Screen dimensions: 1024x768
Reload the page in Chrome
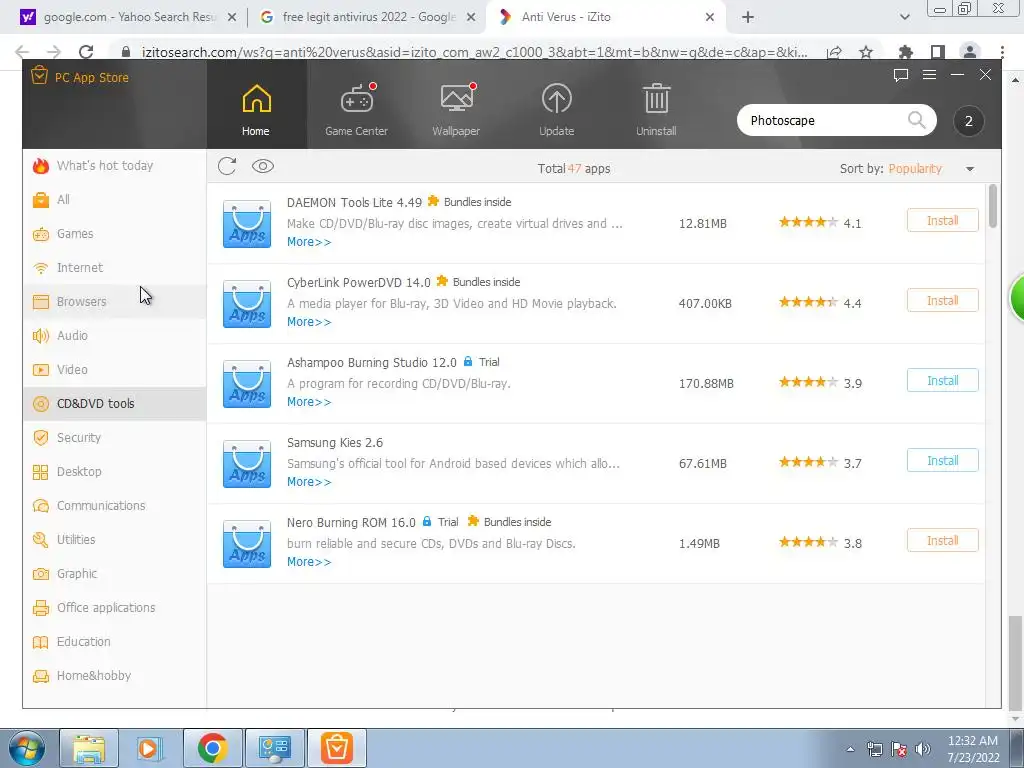(86, 52)
